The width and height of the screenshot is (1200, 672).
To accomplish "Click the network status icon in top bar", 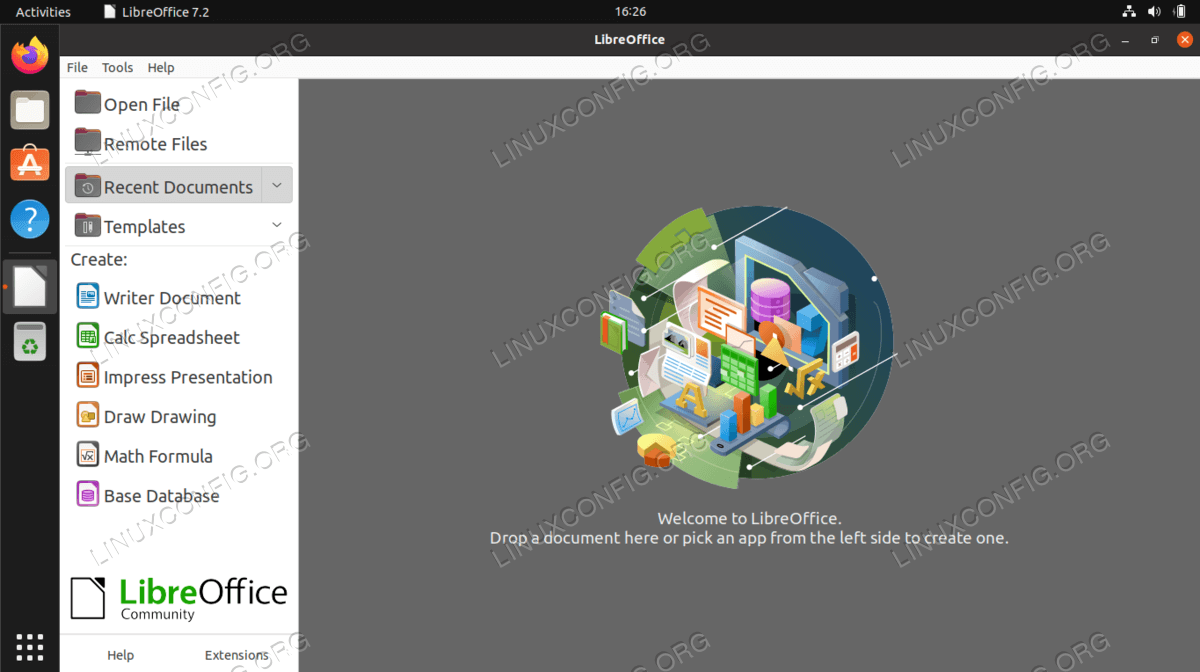I will [1129, 12].
